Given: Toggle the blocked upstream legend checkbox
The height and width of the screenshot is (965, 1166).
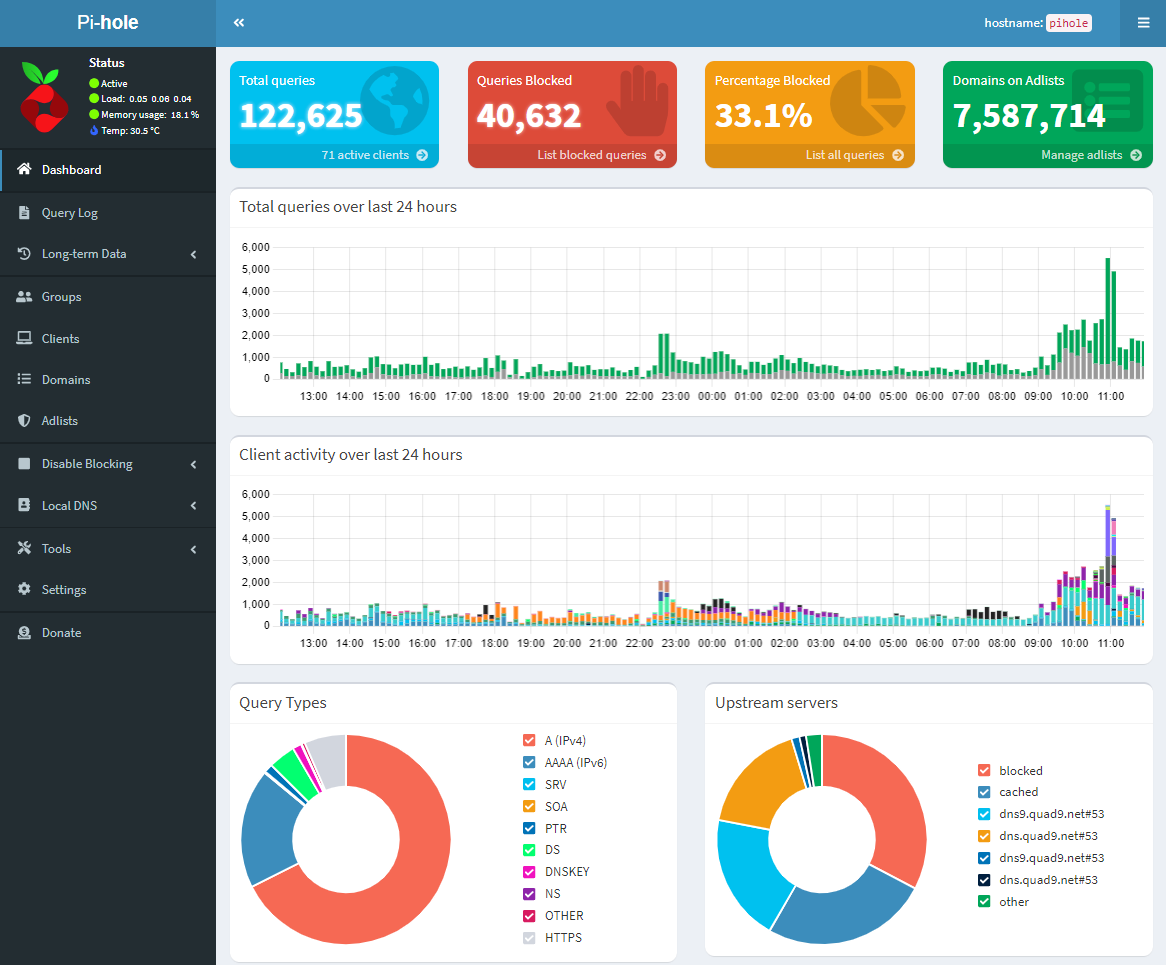Looking at the screenshot, I should [984, 771].
